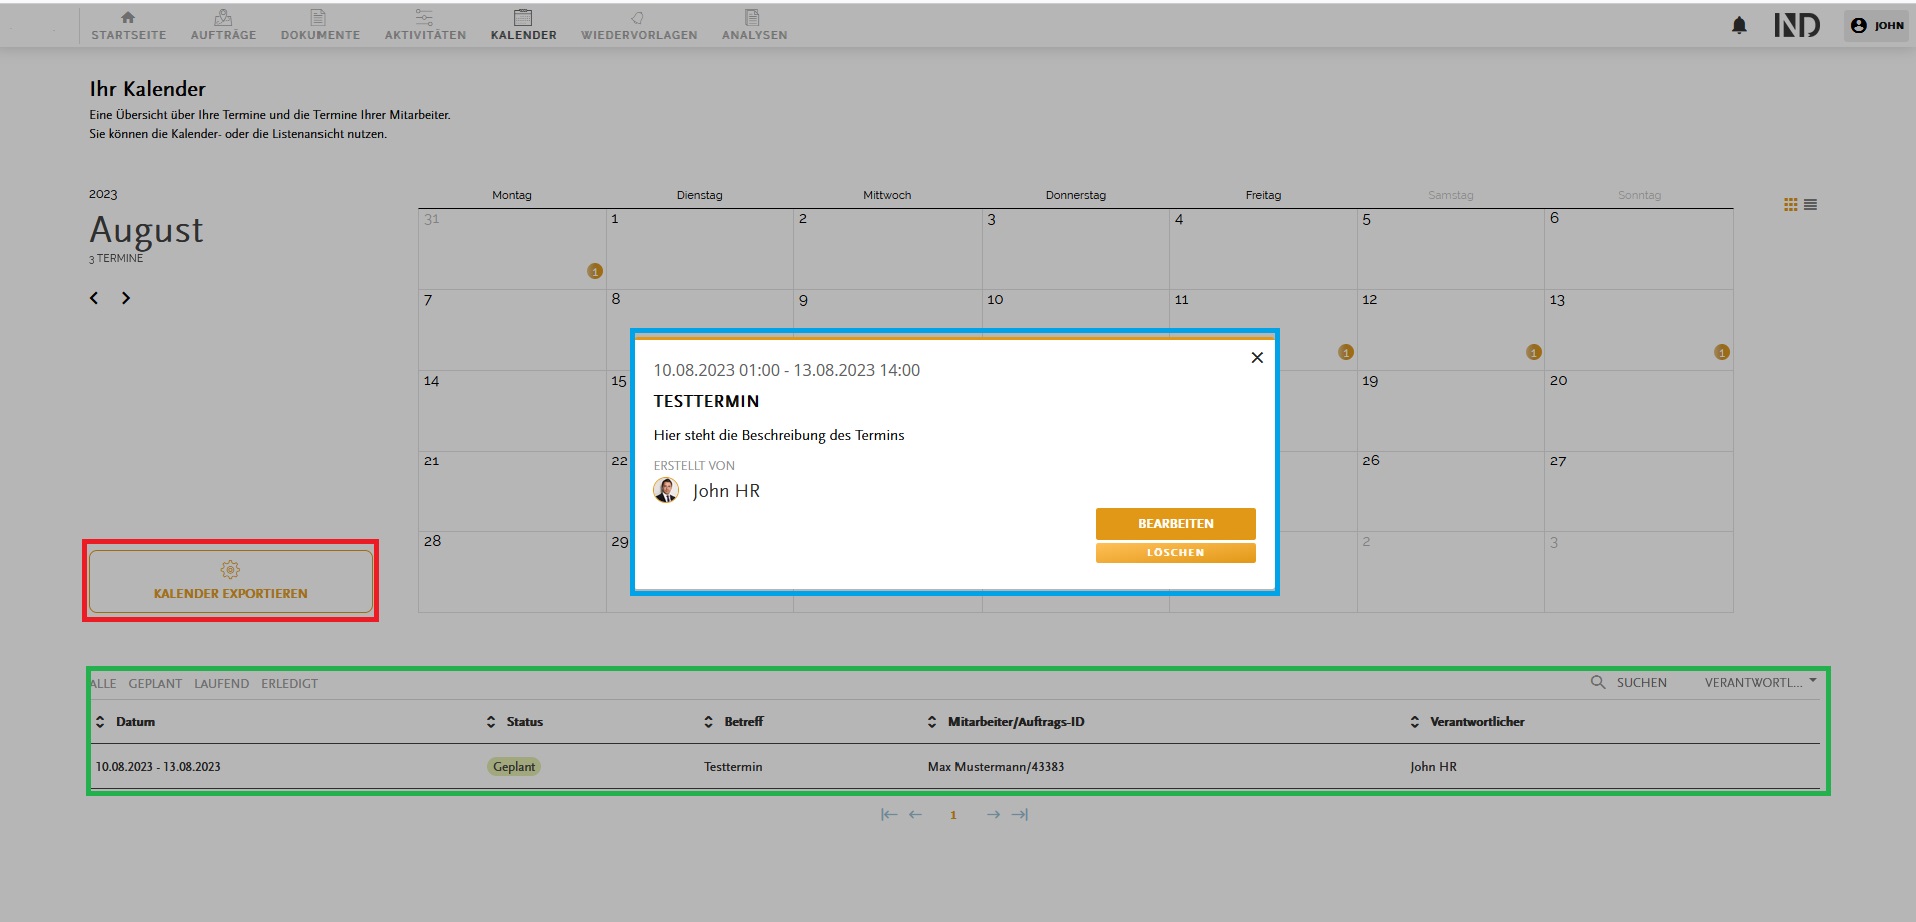Click the IND logo
This screenshot has width=1916, height=922.
coord(1797,25)
